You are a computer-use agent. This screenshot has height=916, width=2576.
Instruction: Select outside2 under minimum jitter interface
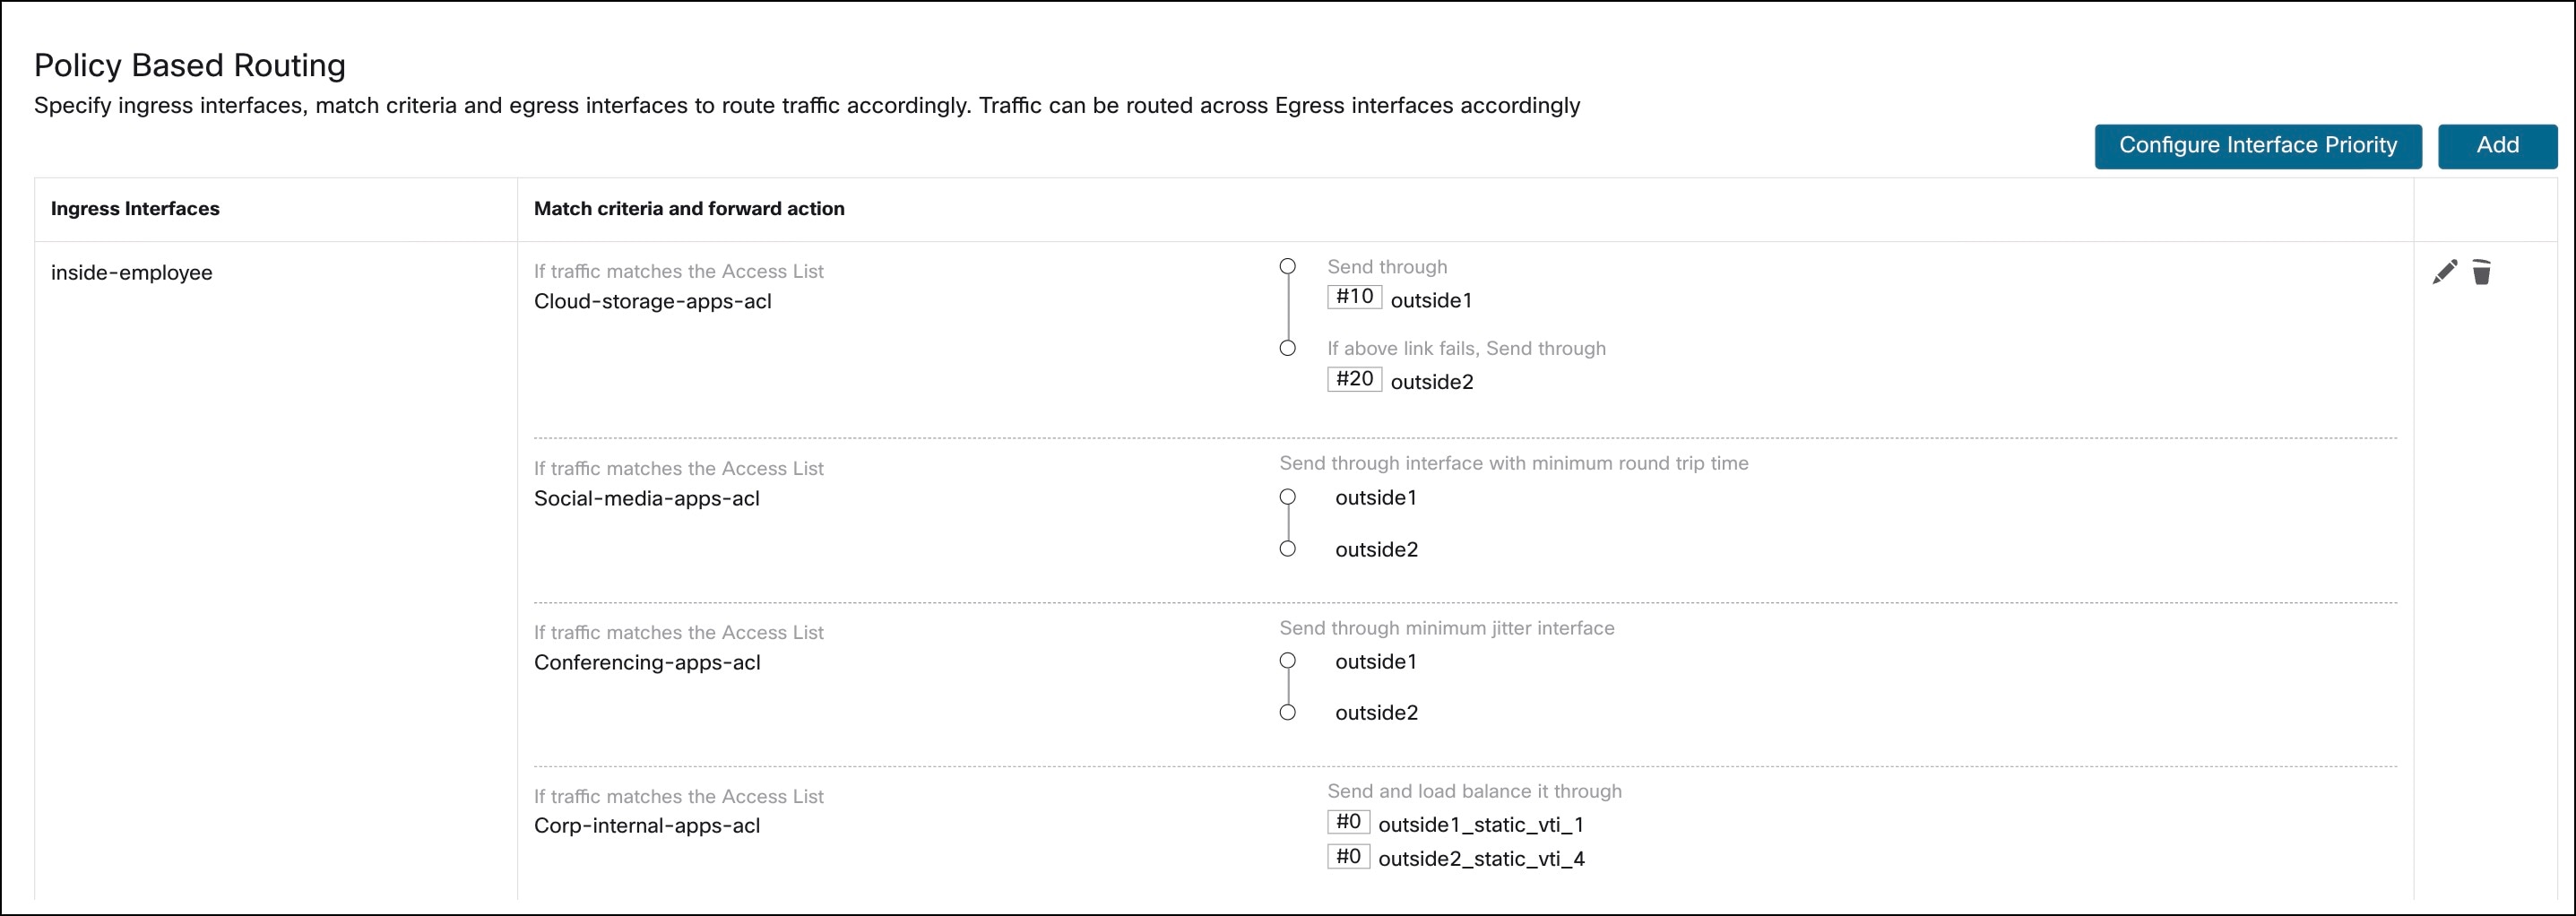pos(1288,713)
